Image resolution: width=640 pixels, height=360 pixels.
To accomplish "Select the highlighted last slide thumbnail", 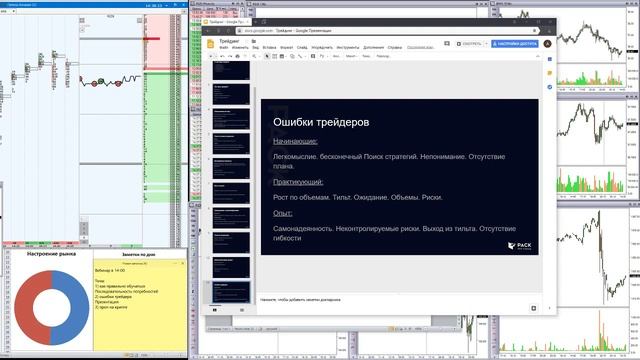I will (231, 292).
